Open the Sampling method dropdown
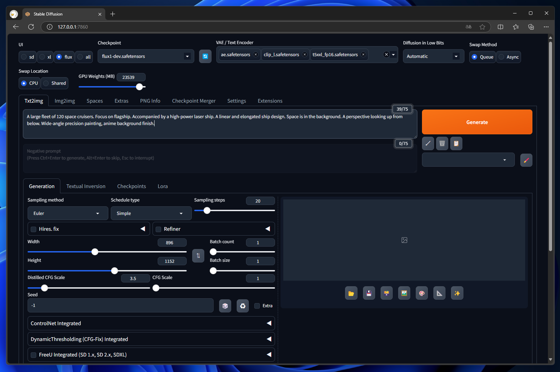This screenshot has height=372, width=560. point(68,213)
